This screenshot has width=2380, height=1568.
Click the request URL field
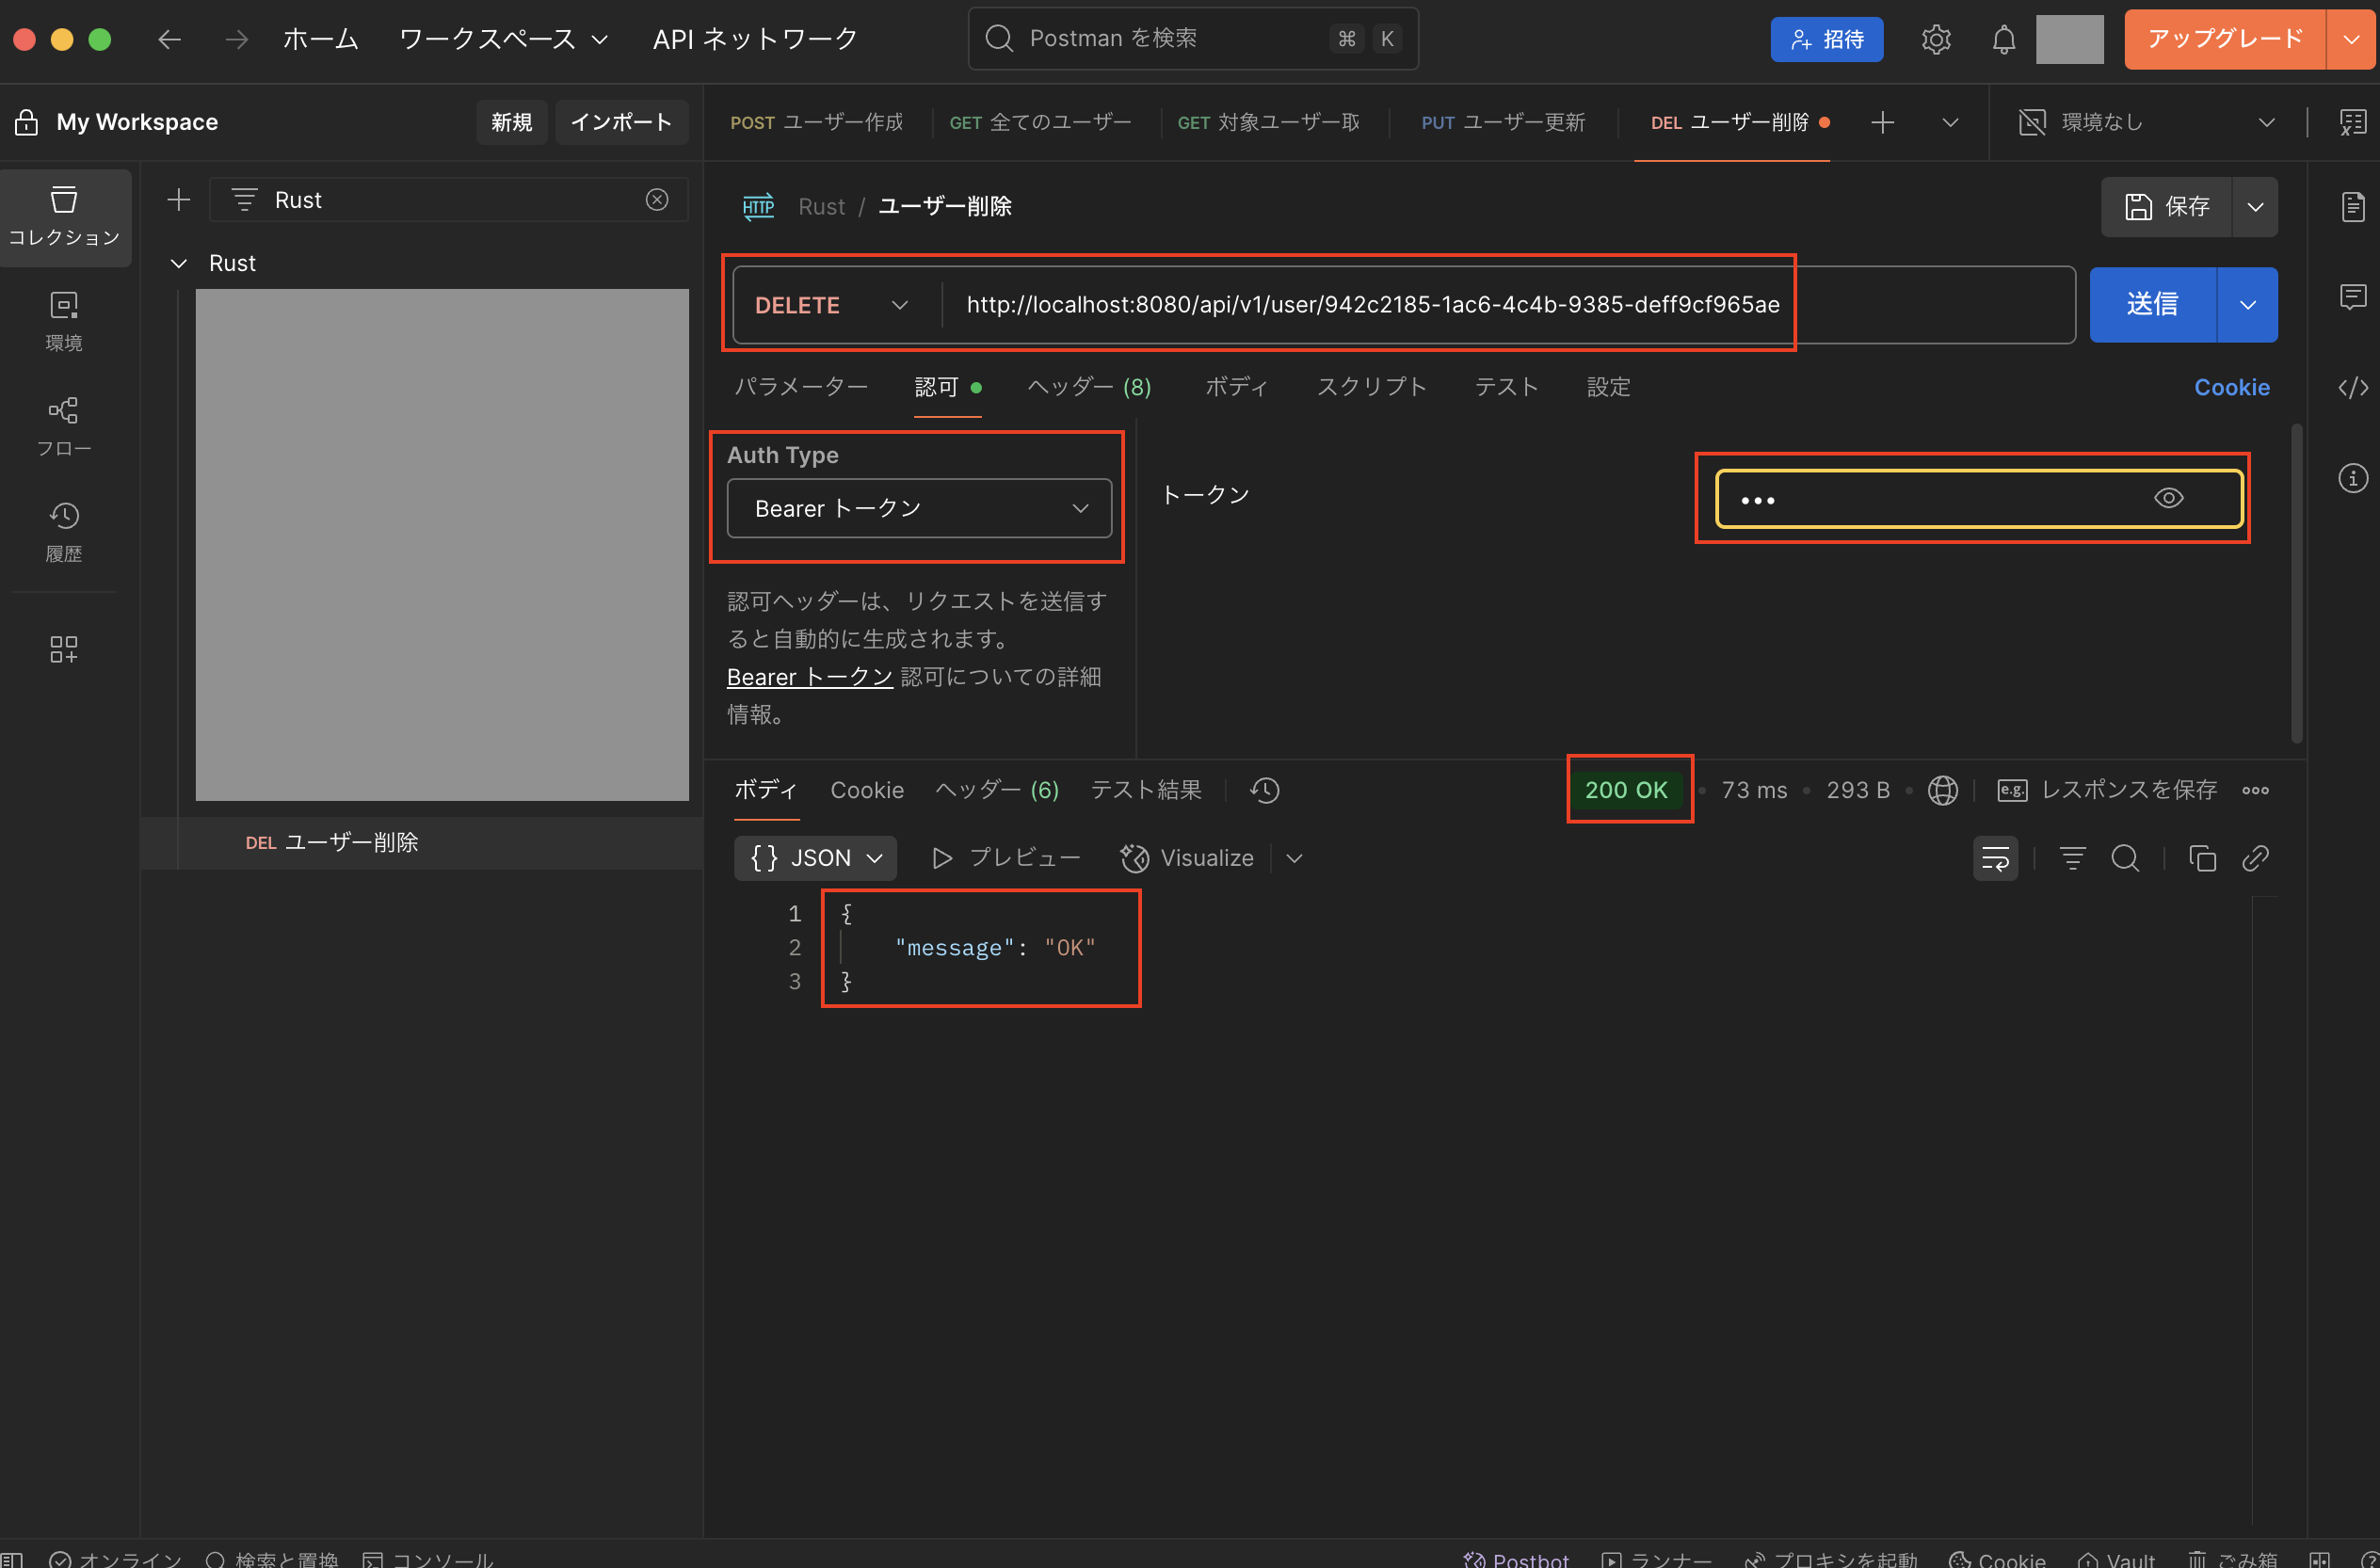pos(1507,305)
